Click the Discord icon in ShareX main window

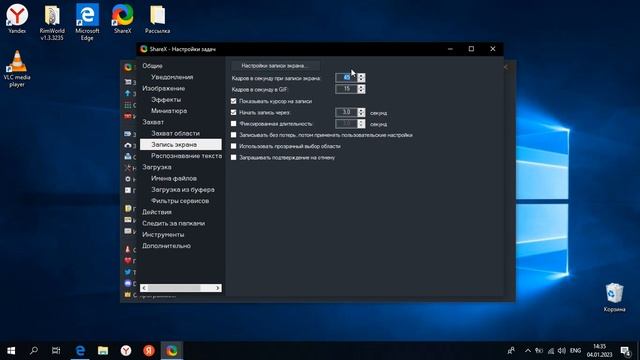(128, 283)
